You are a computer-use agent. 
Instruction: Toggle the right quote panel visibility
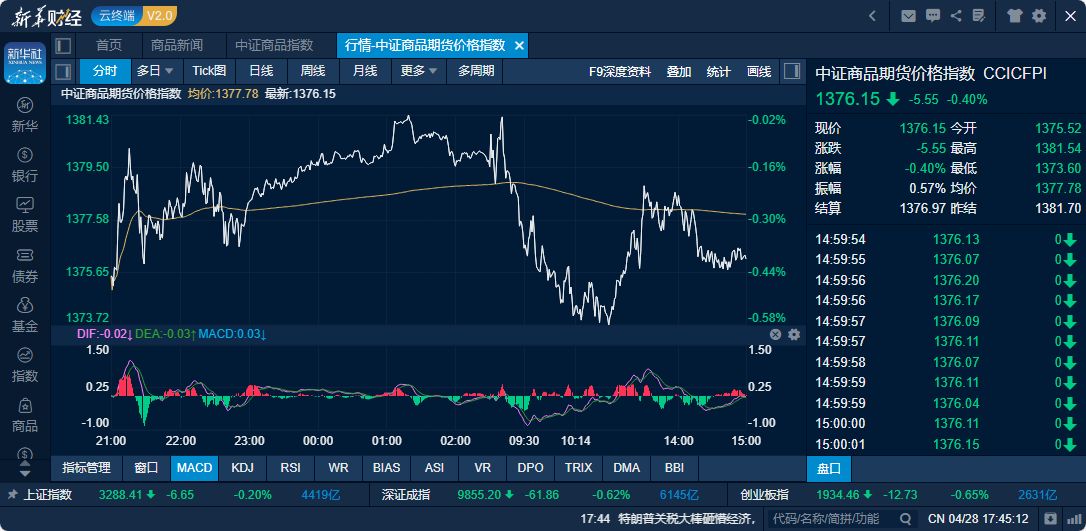coord(791,71)
